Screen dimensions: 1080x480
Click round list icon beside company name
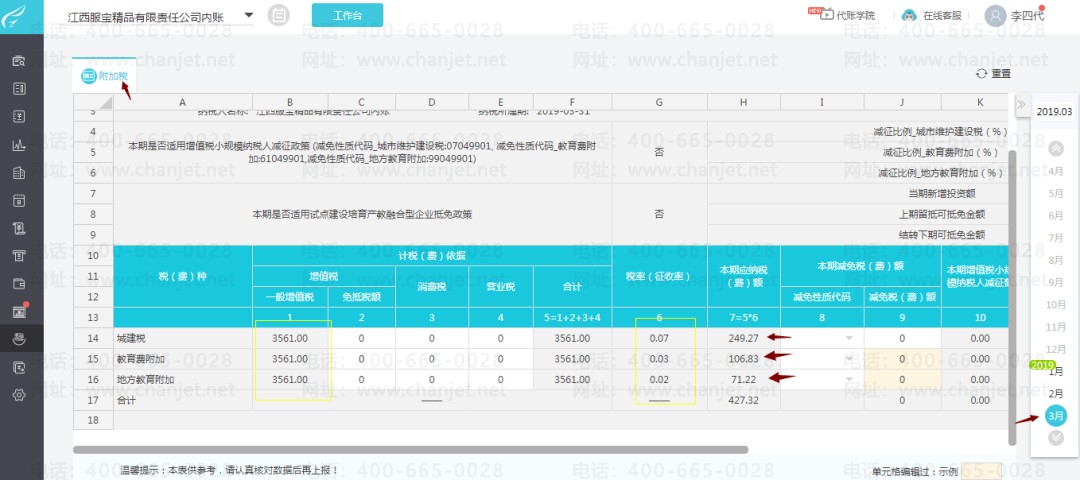[278, 15]
